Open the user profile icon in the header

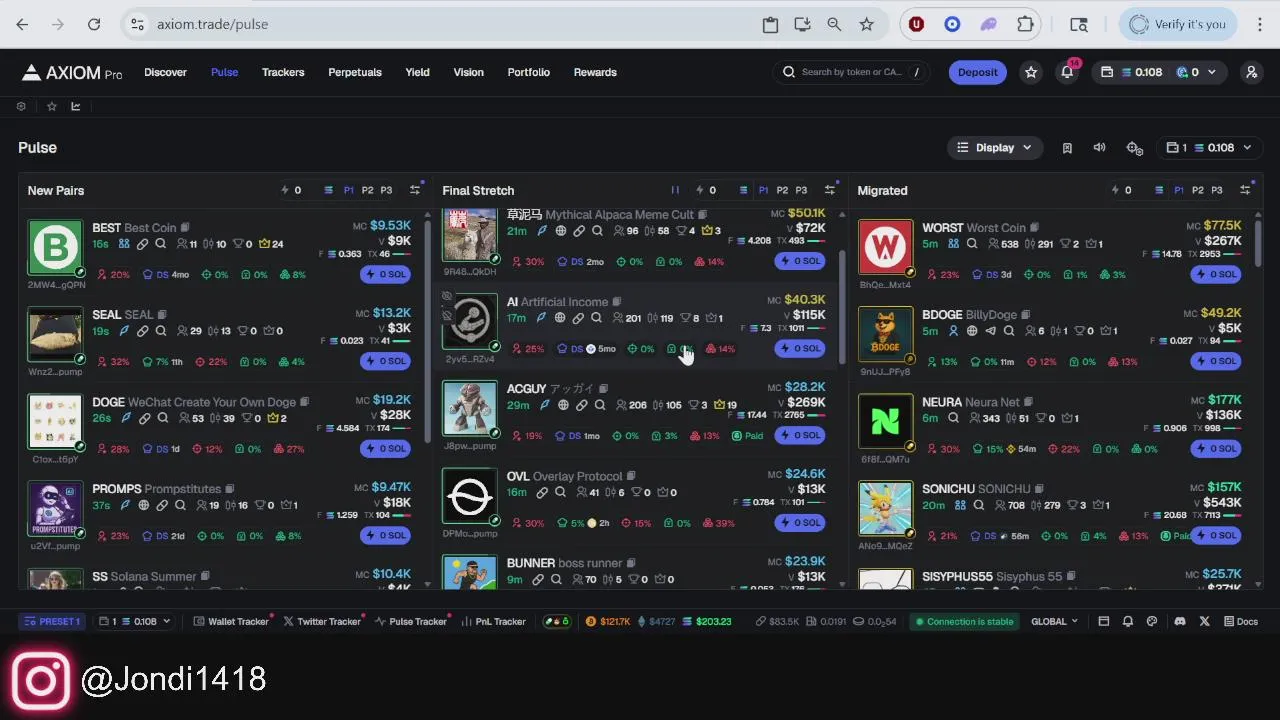click(x=1251, y=72)
